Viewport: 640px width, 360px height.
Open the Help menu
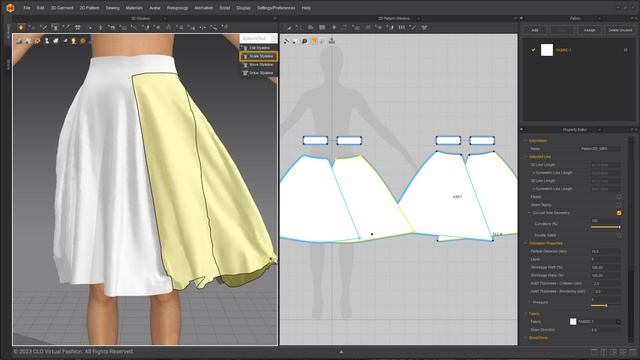(306, 8)
